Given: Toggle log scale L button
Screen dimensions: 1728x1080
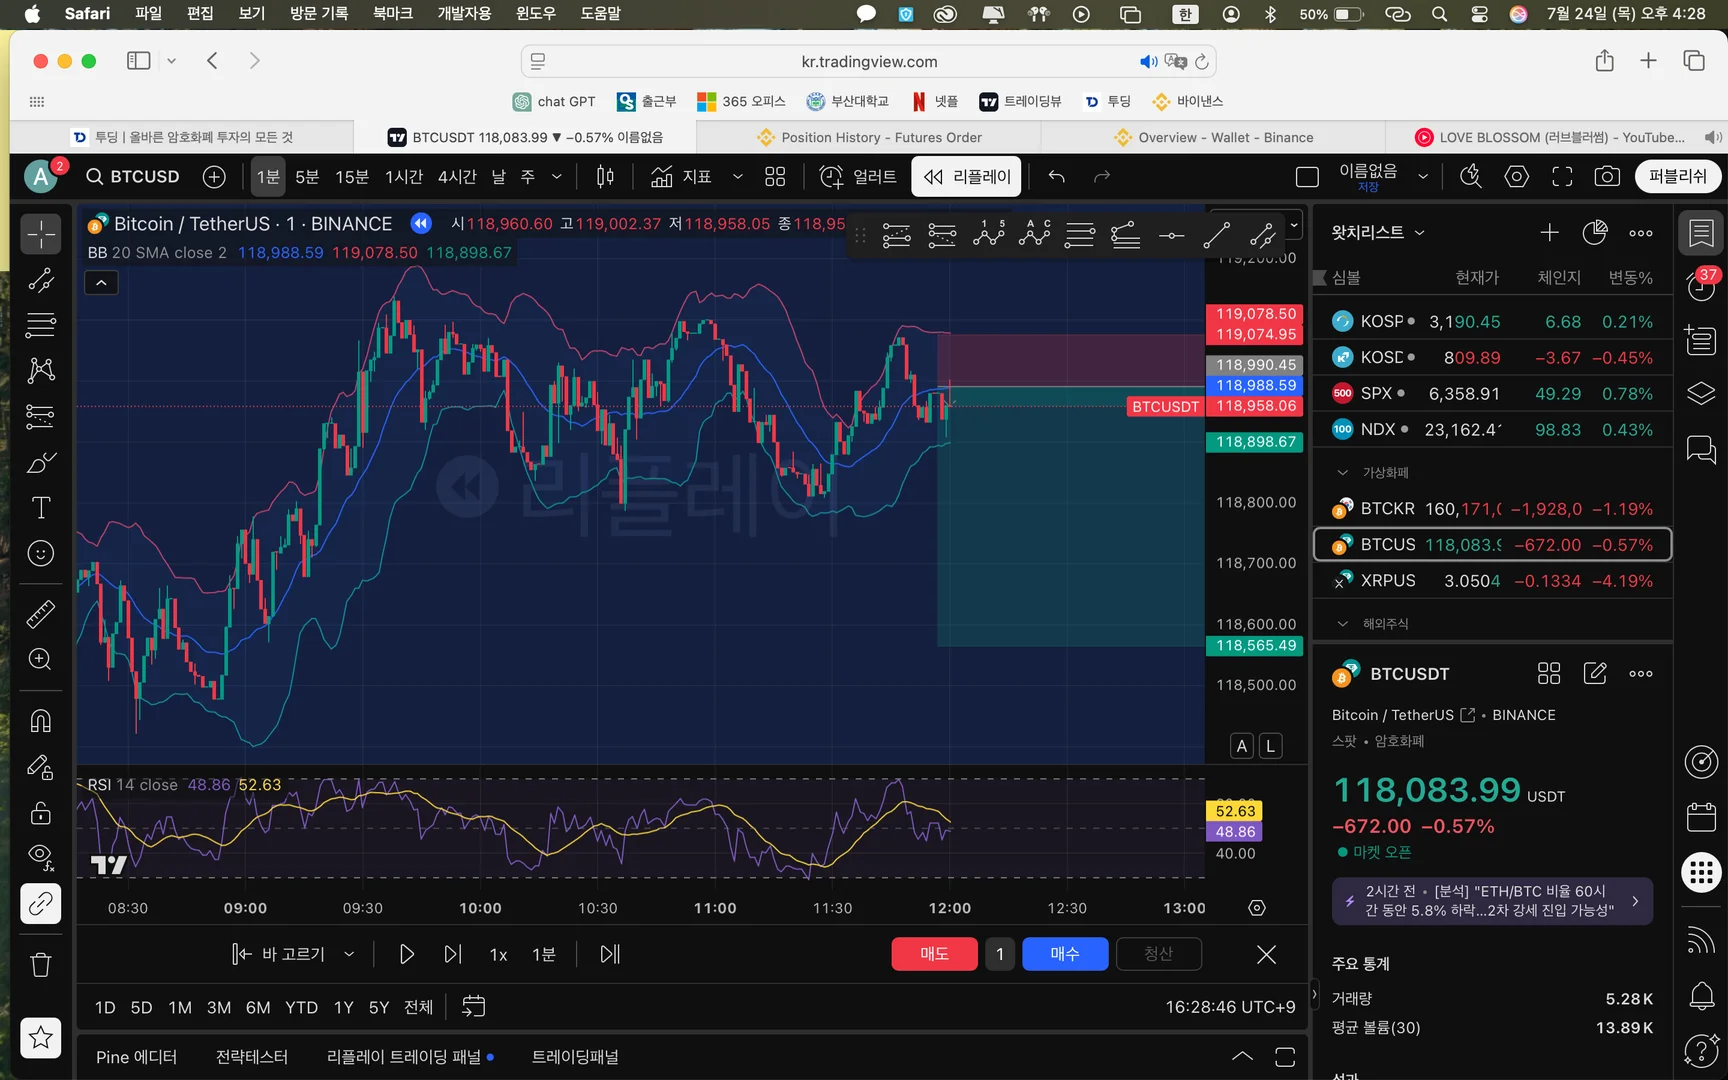Looking at the screenshot, I should (1270, 746).
